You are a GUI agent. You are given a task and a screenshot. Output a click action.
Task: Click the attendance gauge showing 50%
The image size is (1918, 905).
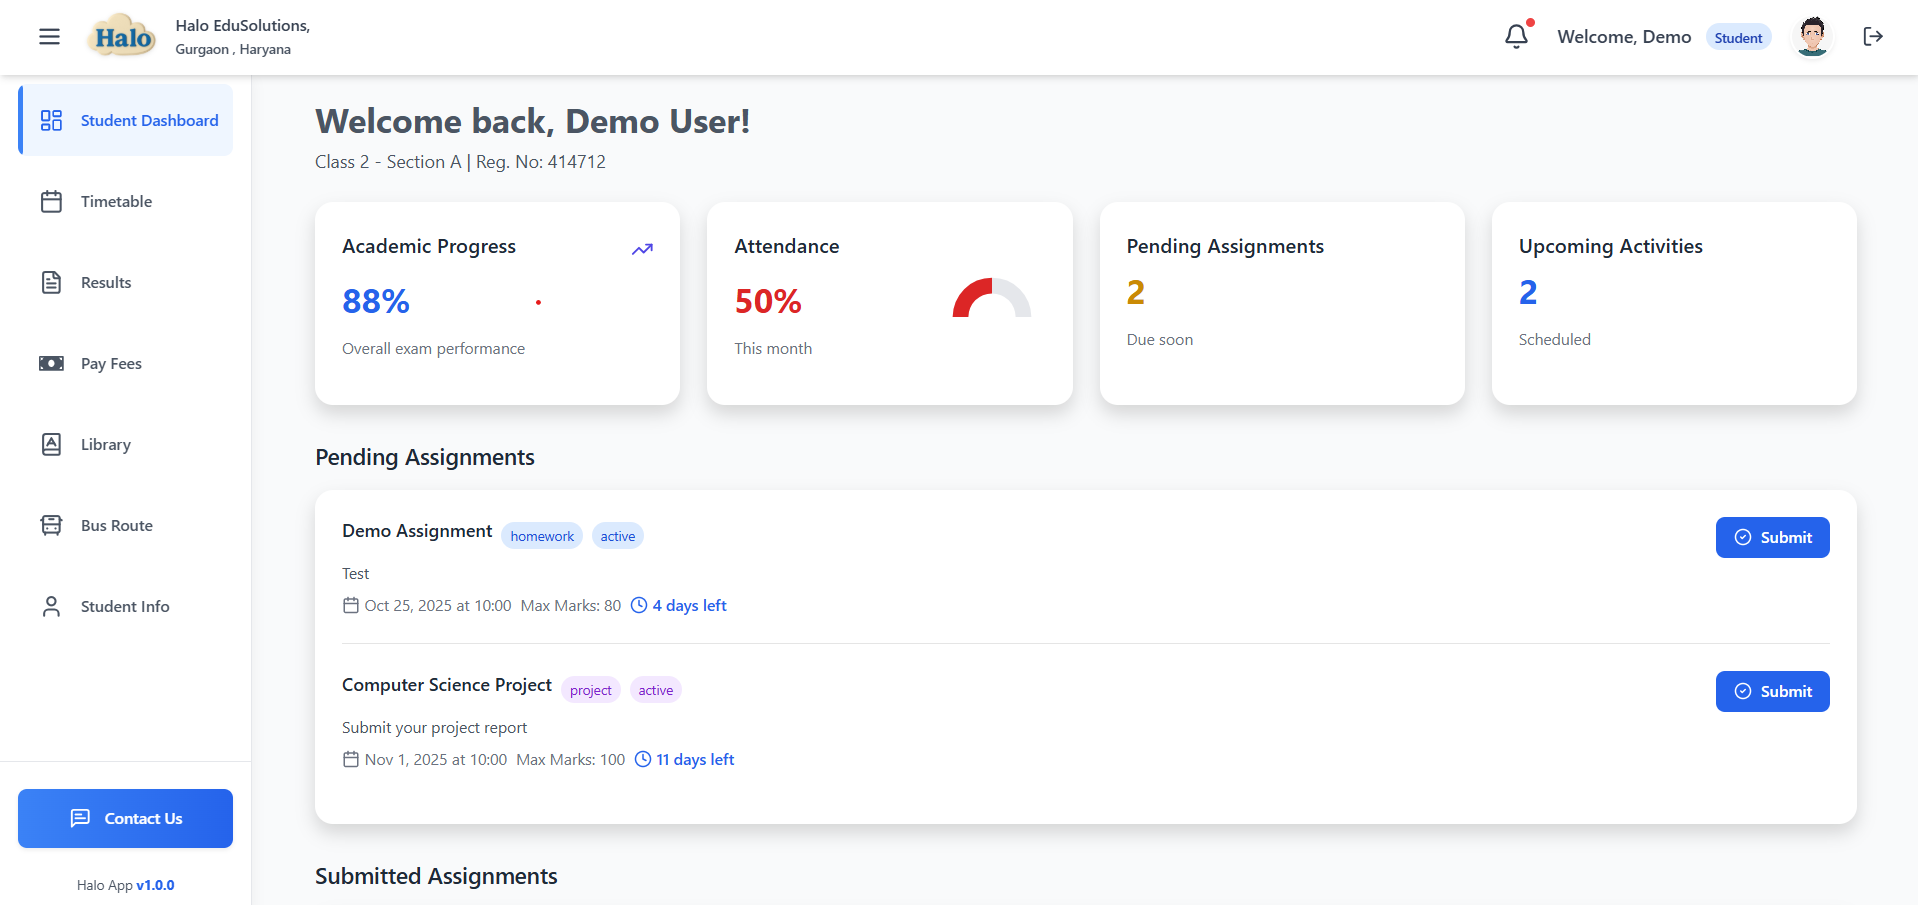[991, 297]
